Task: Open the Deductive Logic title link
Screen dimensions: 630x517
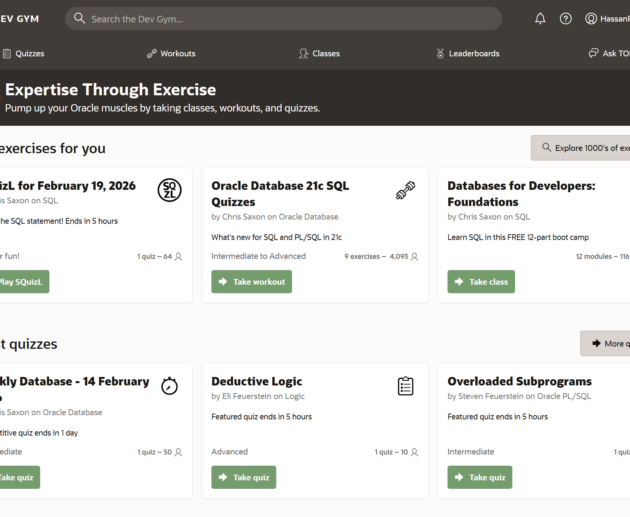Action: point(257,381)
